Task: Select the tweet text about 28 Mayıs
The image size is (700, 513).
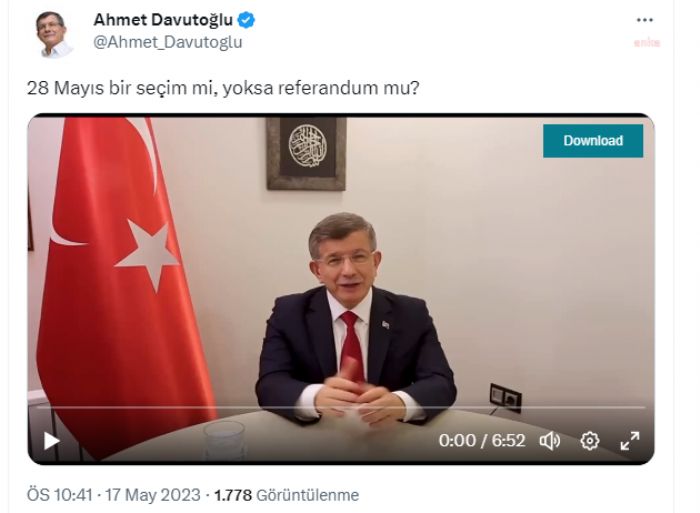Action: 223,88
